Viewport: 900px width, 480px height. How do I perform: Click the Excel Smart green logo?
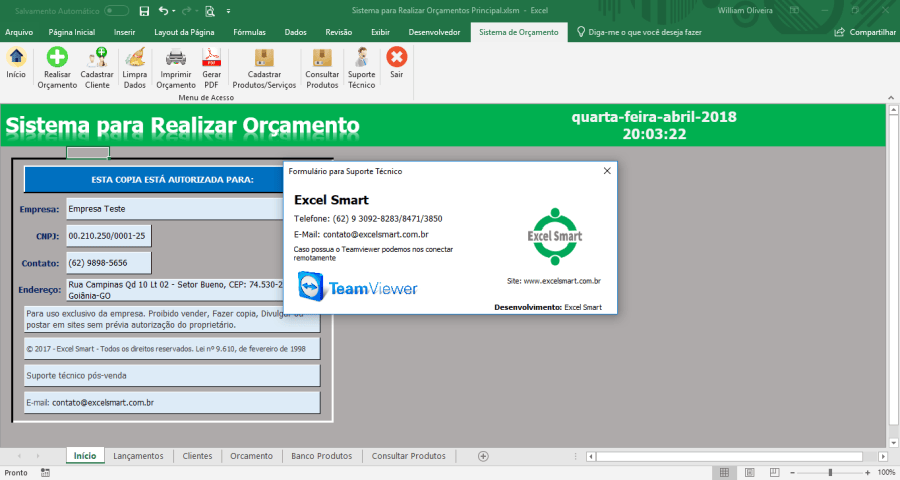pos(554,237)
